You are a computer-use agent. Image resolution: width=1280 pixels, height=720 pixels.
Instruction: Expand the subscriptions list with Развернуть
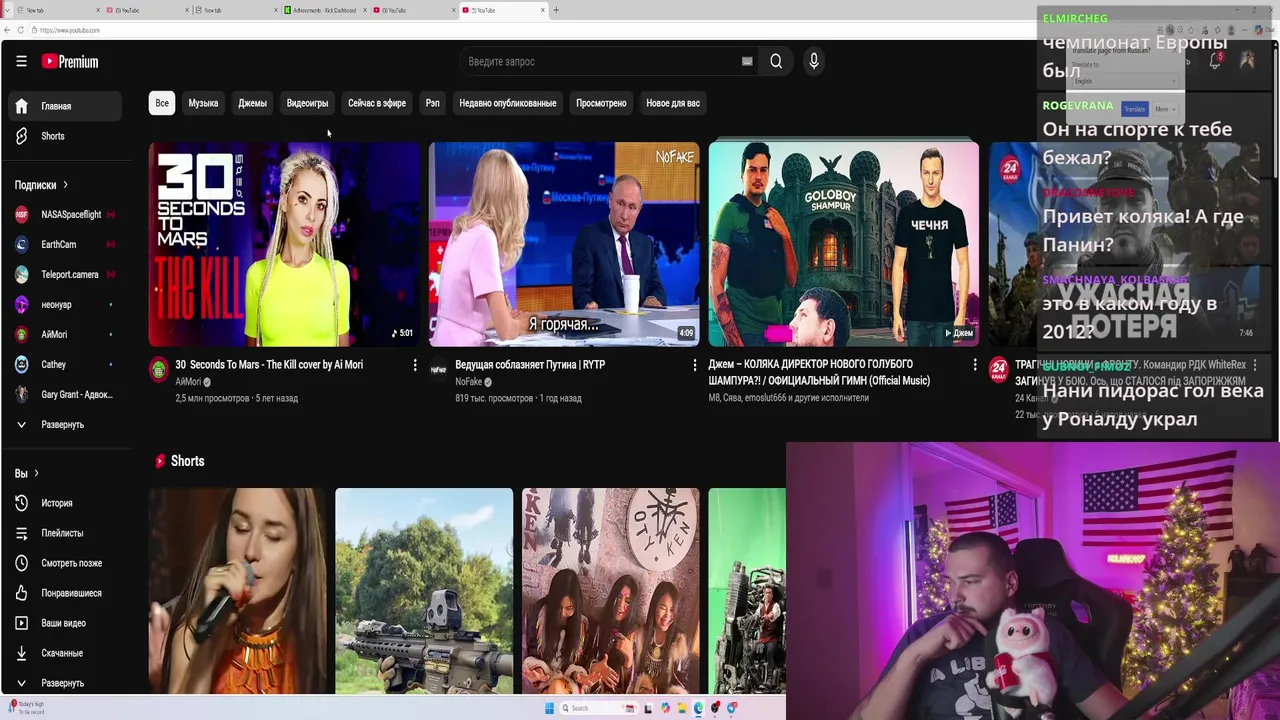click(x=65, y=424)
